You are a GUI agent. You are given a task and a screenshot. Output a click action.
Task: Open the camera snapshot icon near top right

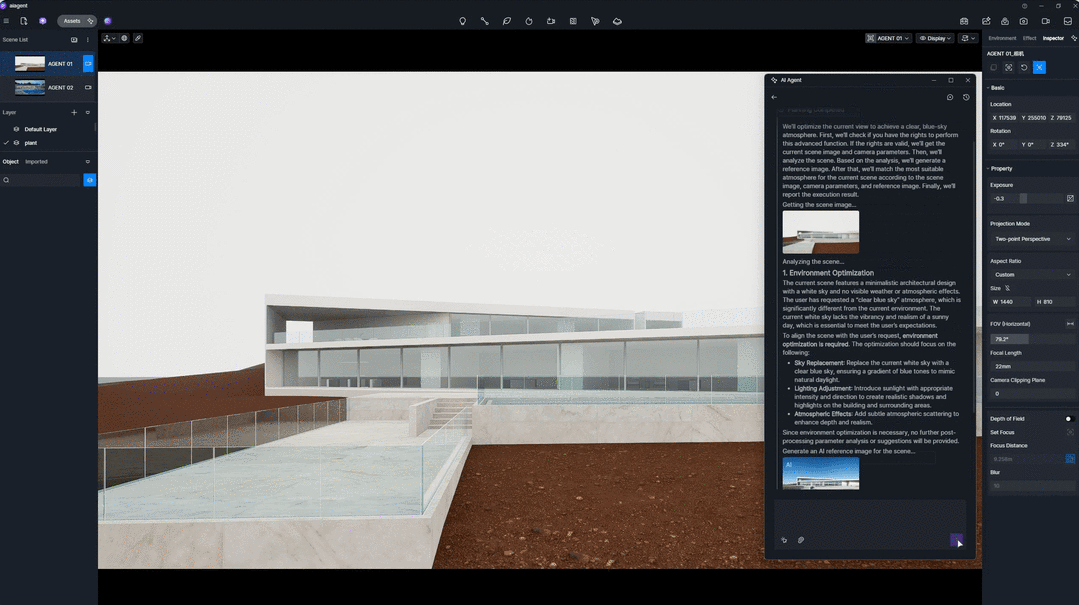1023,21
